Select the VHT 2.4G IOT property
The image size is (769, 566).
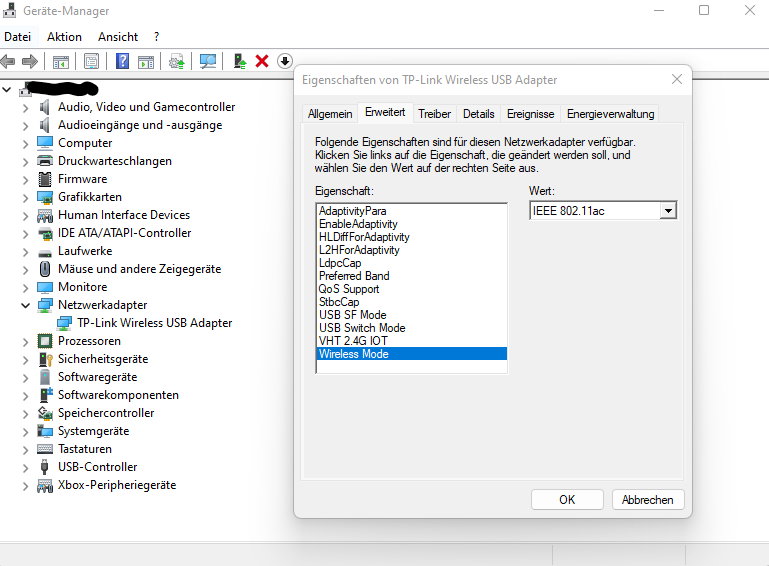tap(411, 341)
